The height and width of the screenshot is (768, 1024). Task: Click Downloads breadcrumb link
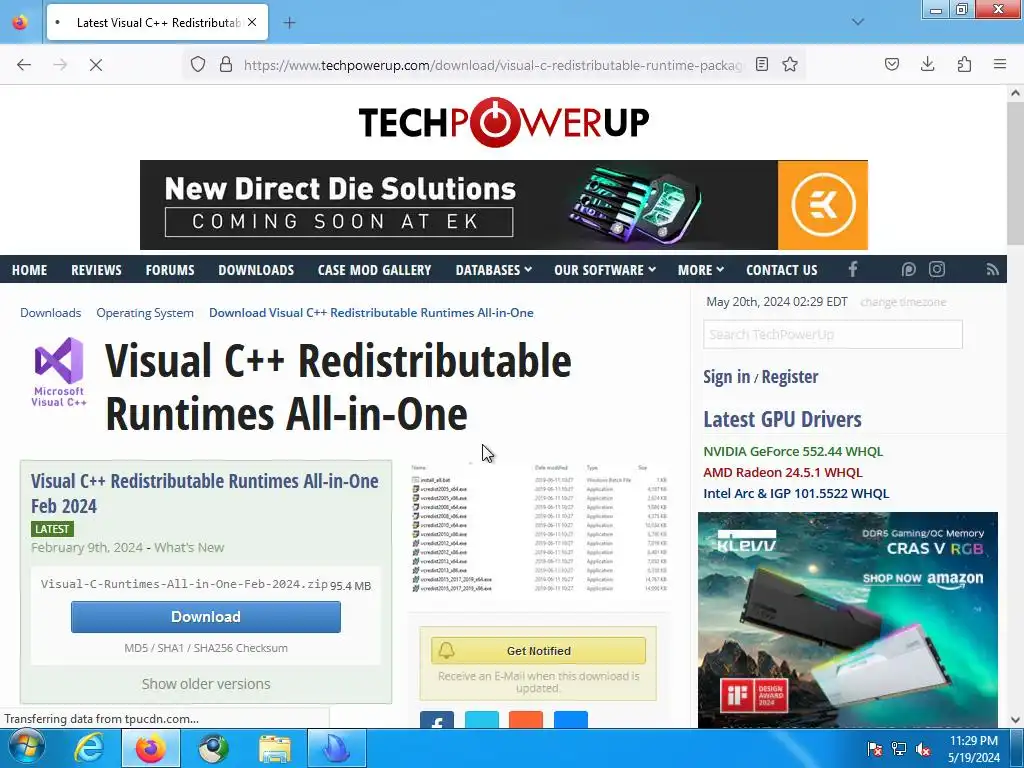click(x=50, y=313)
